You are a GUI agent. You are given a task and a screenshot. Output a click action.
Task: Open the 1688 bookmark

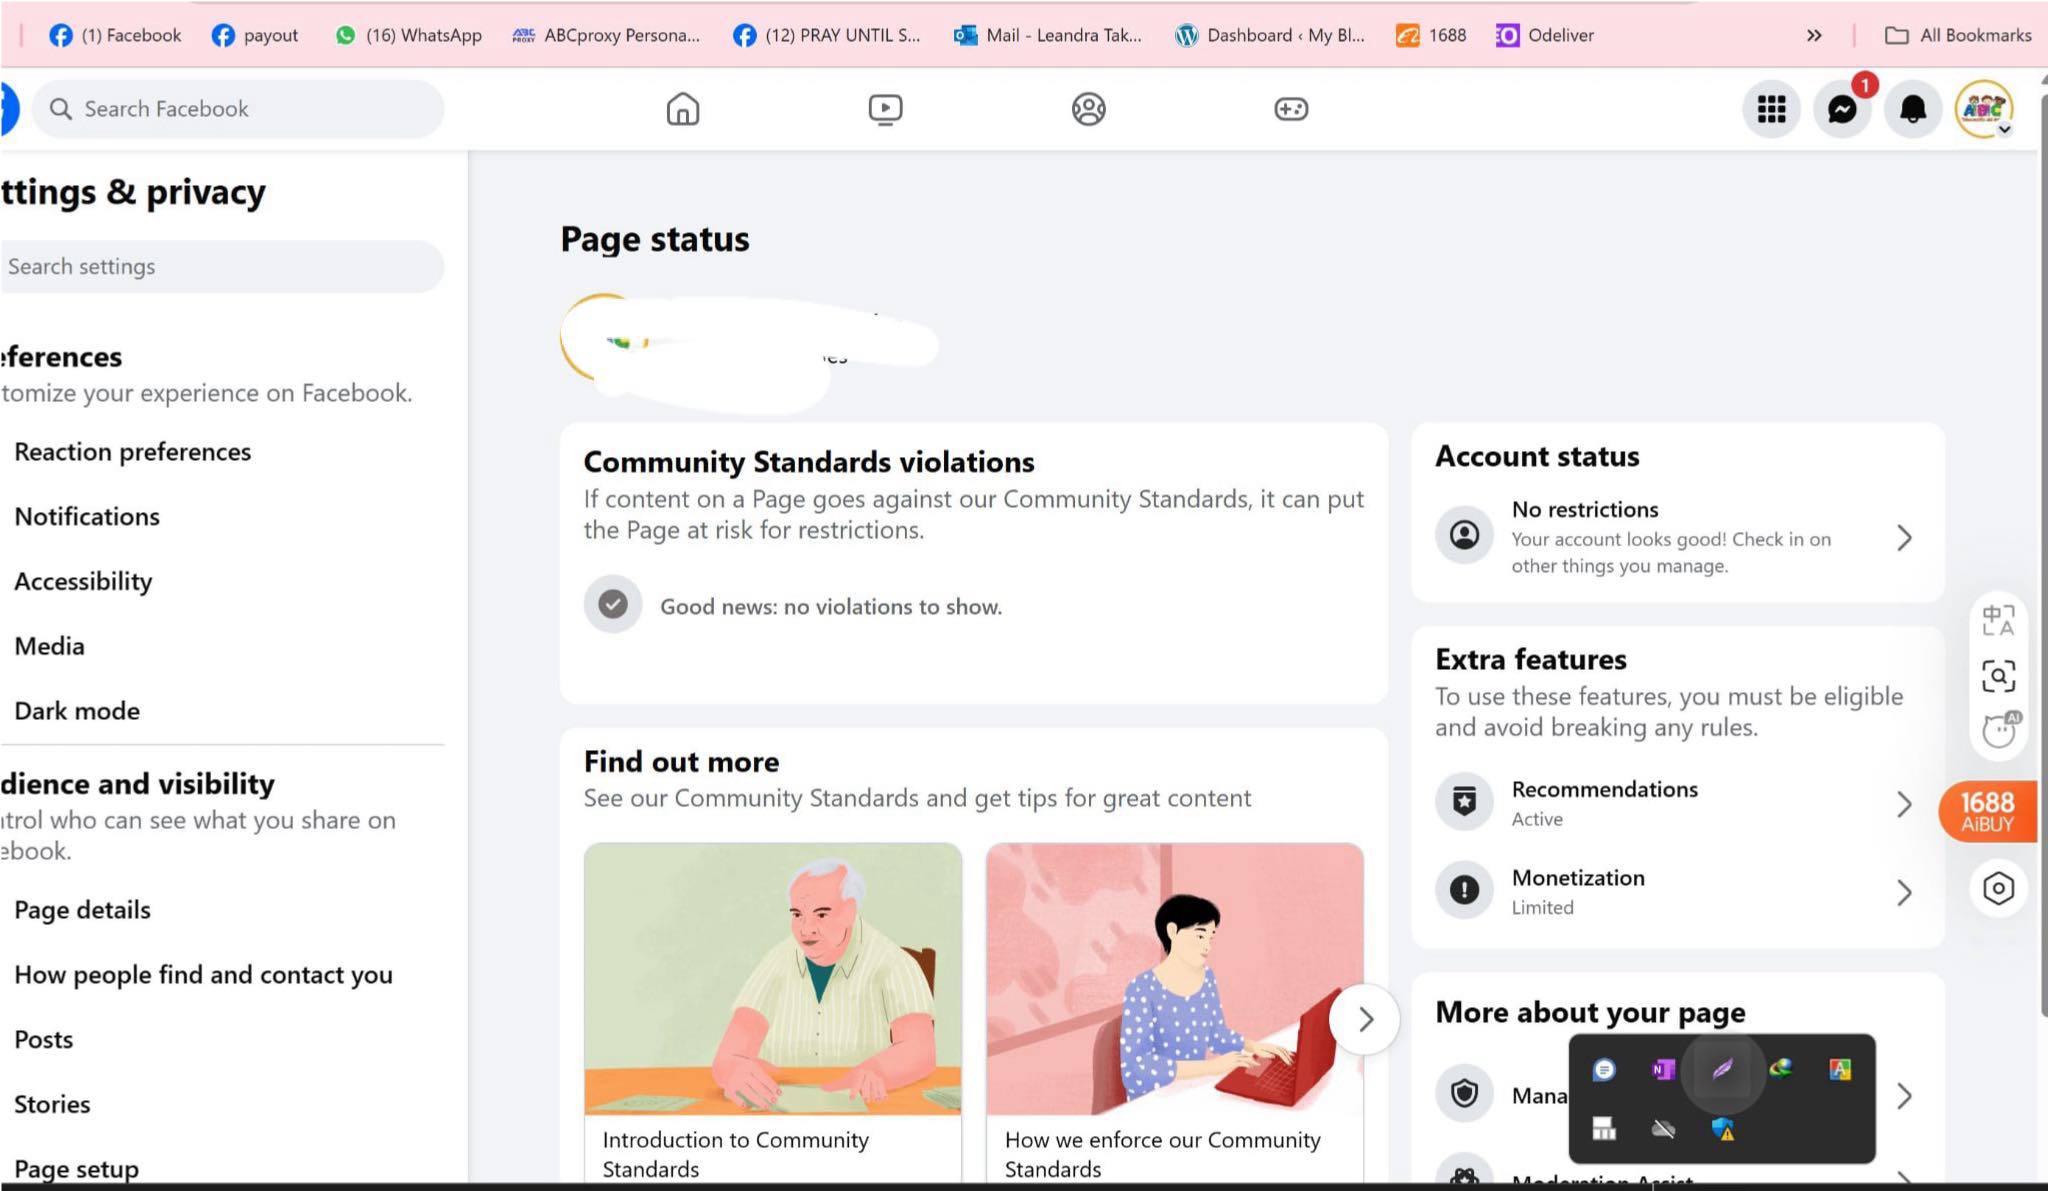pos(1431,35)
